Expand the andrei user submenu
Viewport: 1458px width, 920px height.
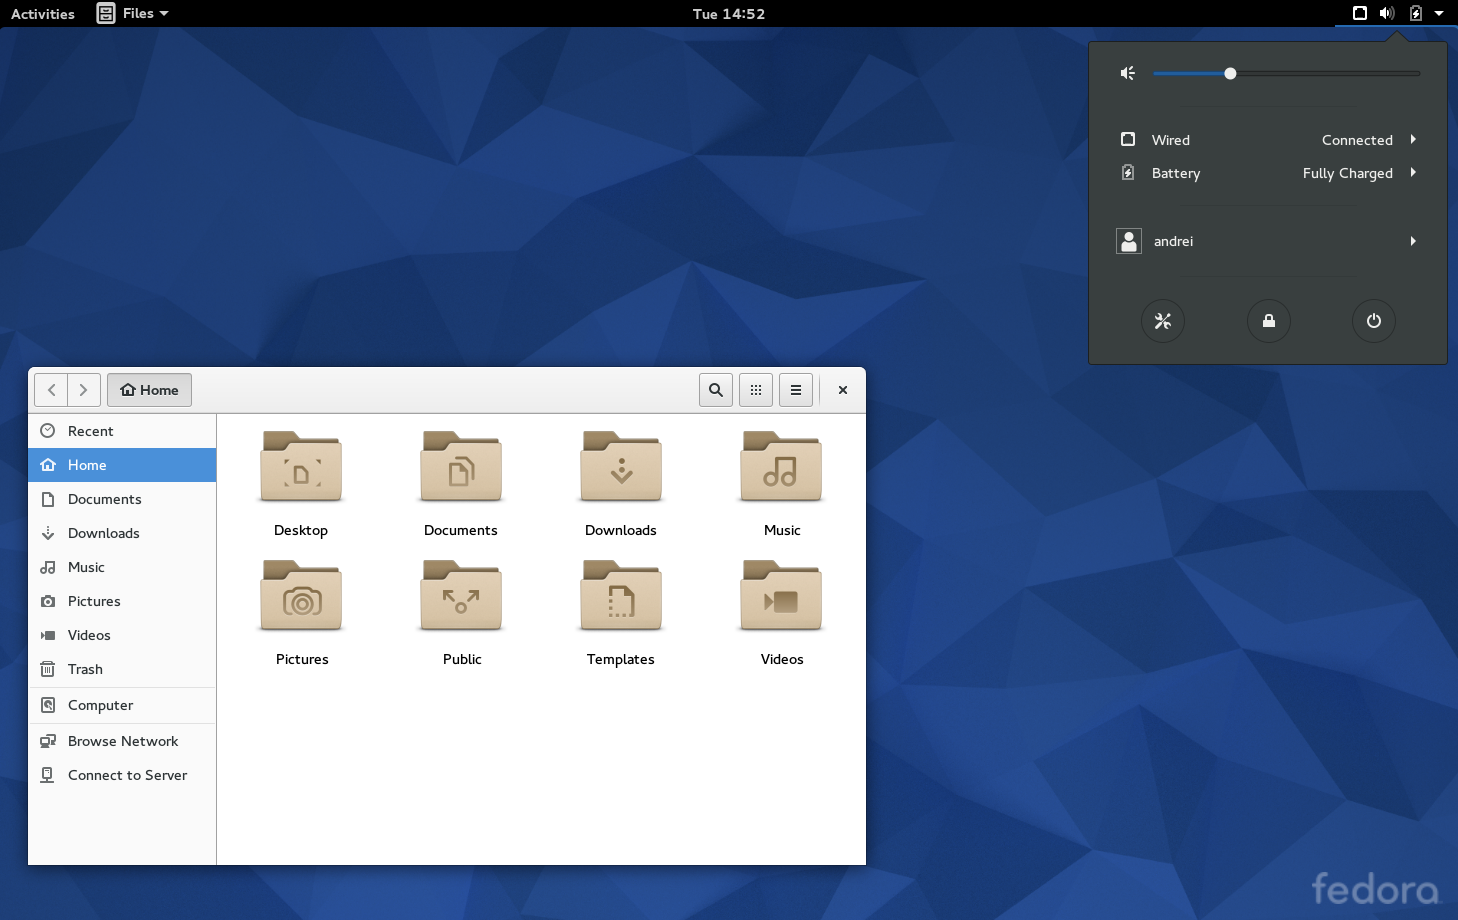tap(1268, 241)
